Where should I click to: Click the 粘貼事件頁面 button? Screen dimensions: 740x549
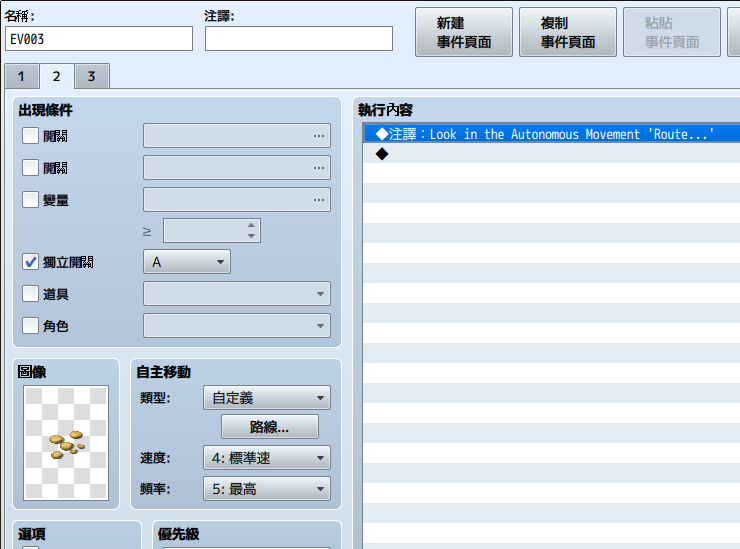[672, 32]
